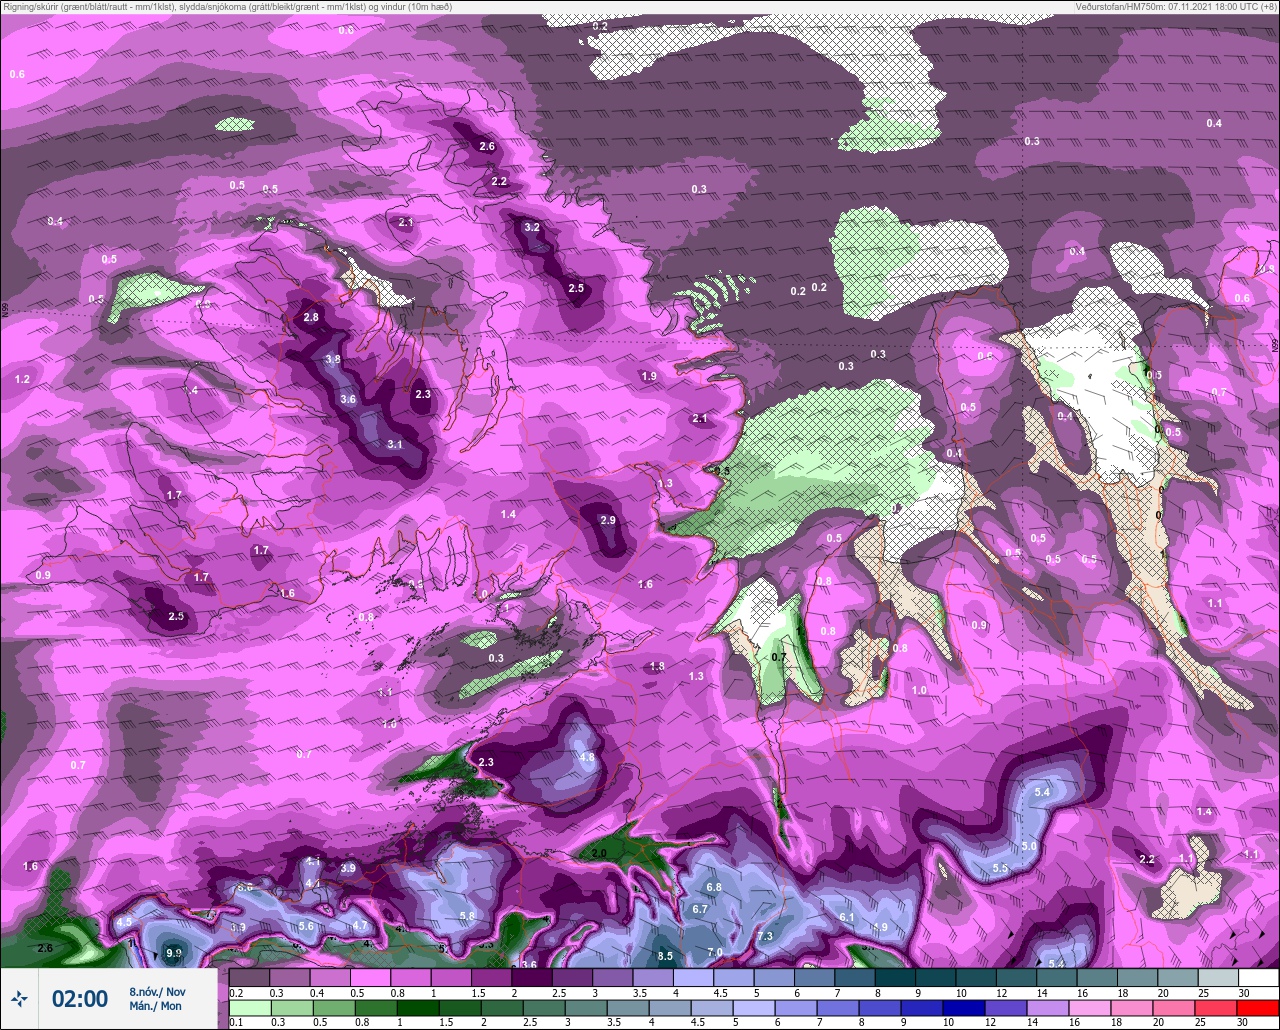
Task: Select the bright red swatch at 30 in lower legend
Action: click(1258, 1007)
